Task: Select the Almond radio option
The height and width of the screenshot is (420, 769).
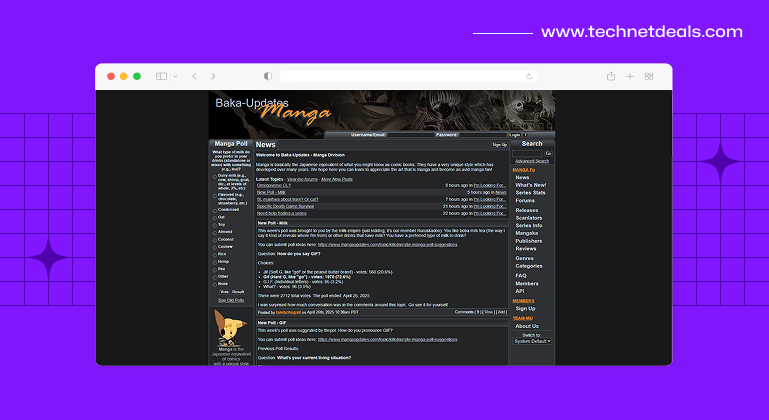Action: [x=215, y=233]
